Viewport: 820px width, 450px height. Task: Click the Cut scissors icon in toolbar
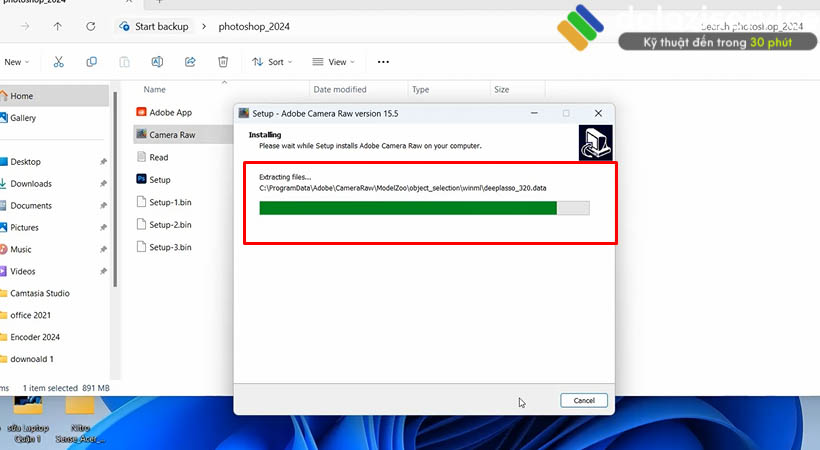click(x=59, y=62)
